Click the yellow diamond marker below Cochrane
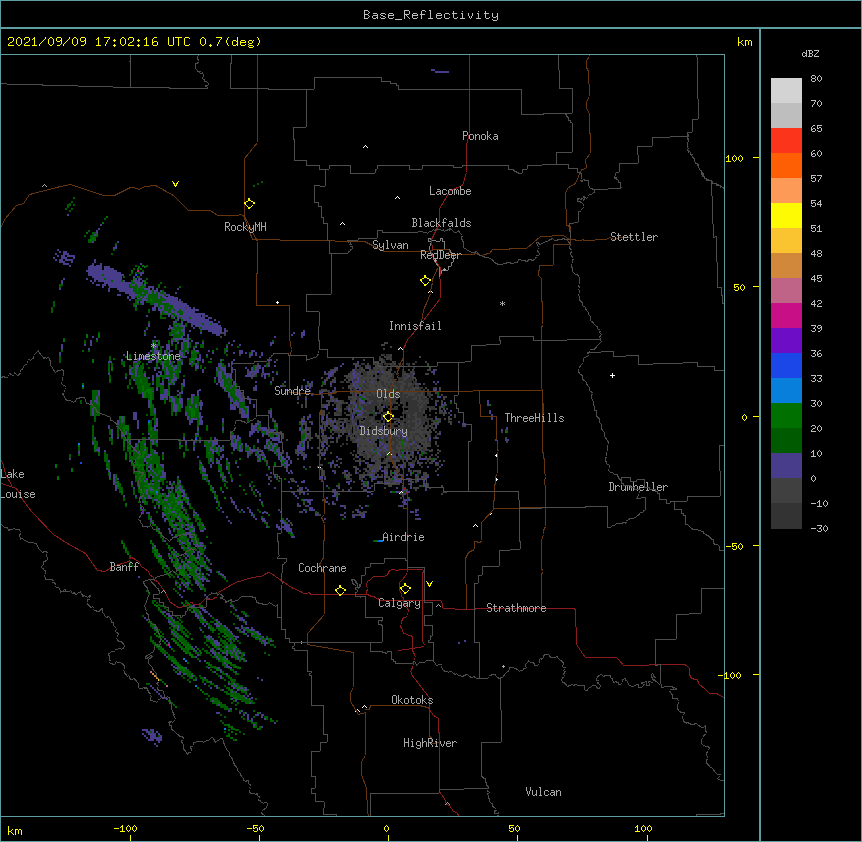 (x=340, y=590)
